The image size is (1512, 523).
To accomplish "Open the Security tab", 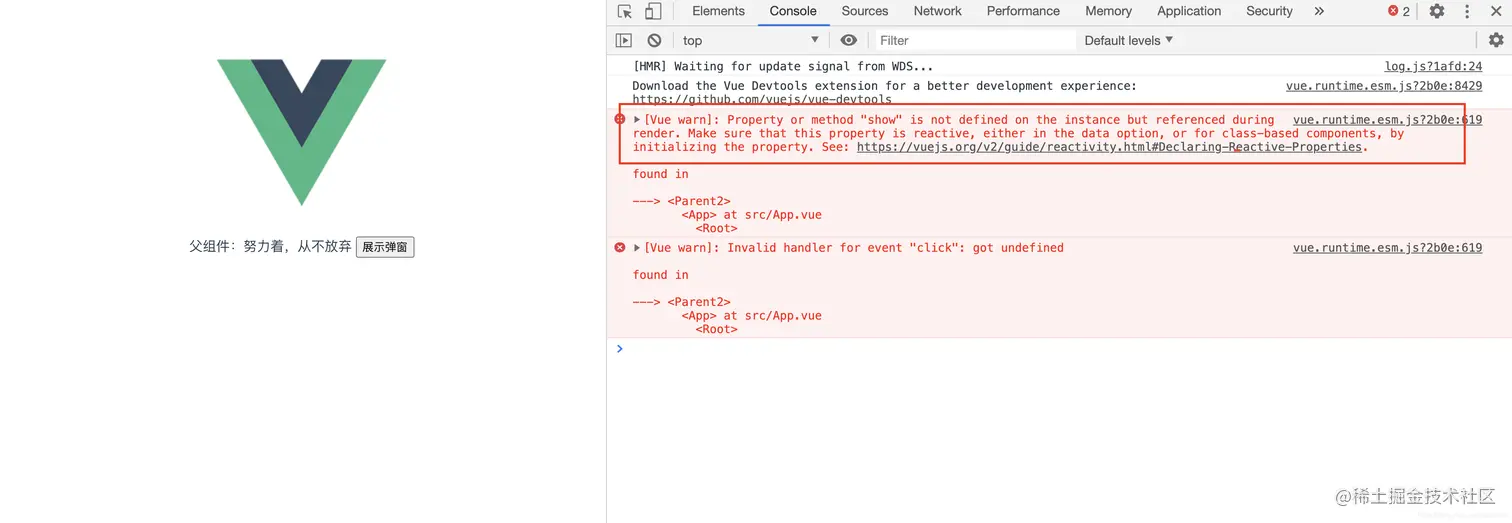I will (1269, 11).
